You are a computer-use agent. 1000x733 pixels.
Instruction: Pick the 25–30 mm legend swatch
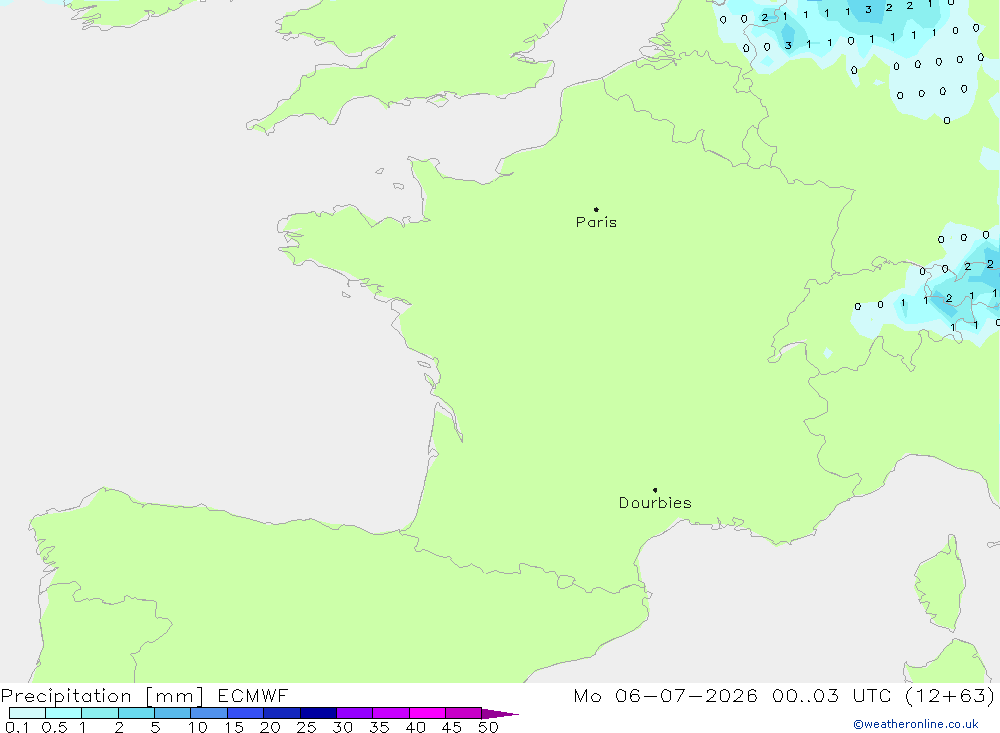pyautogui.click(x=318, y=713)
